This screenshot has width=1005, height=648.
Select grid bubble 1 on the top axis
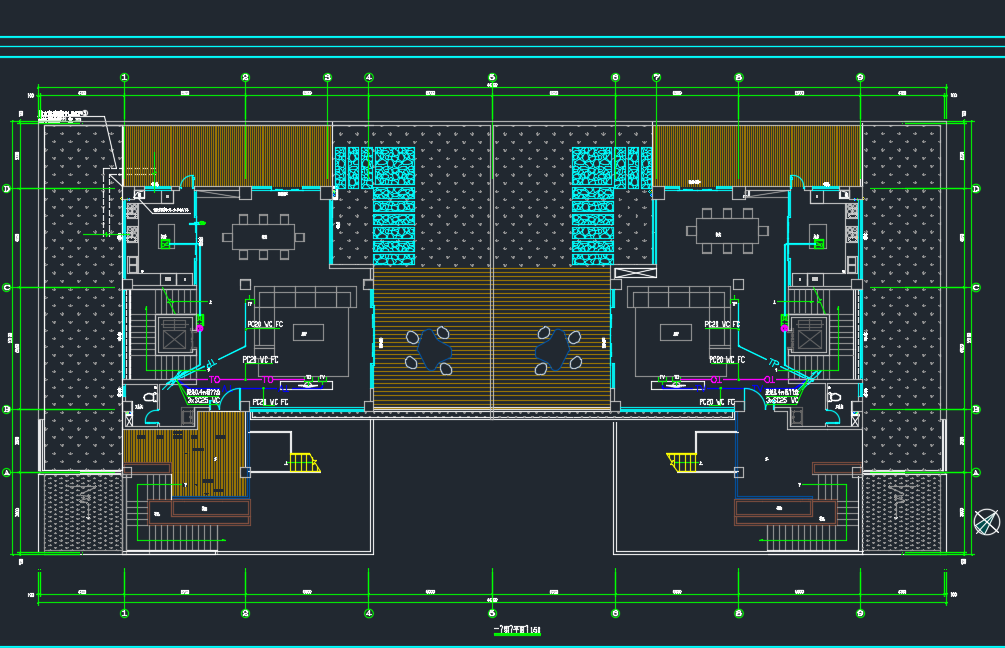tap(124, 78)
